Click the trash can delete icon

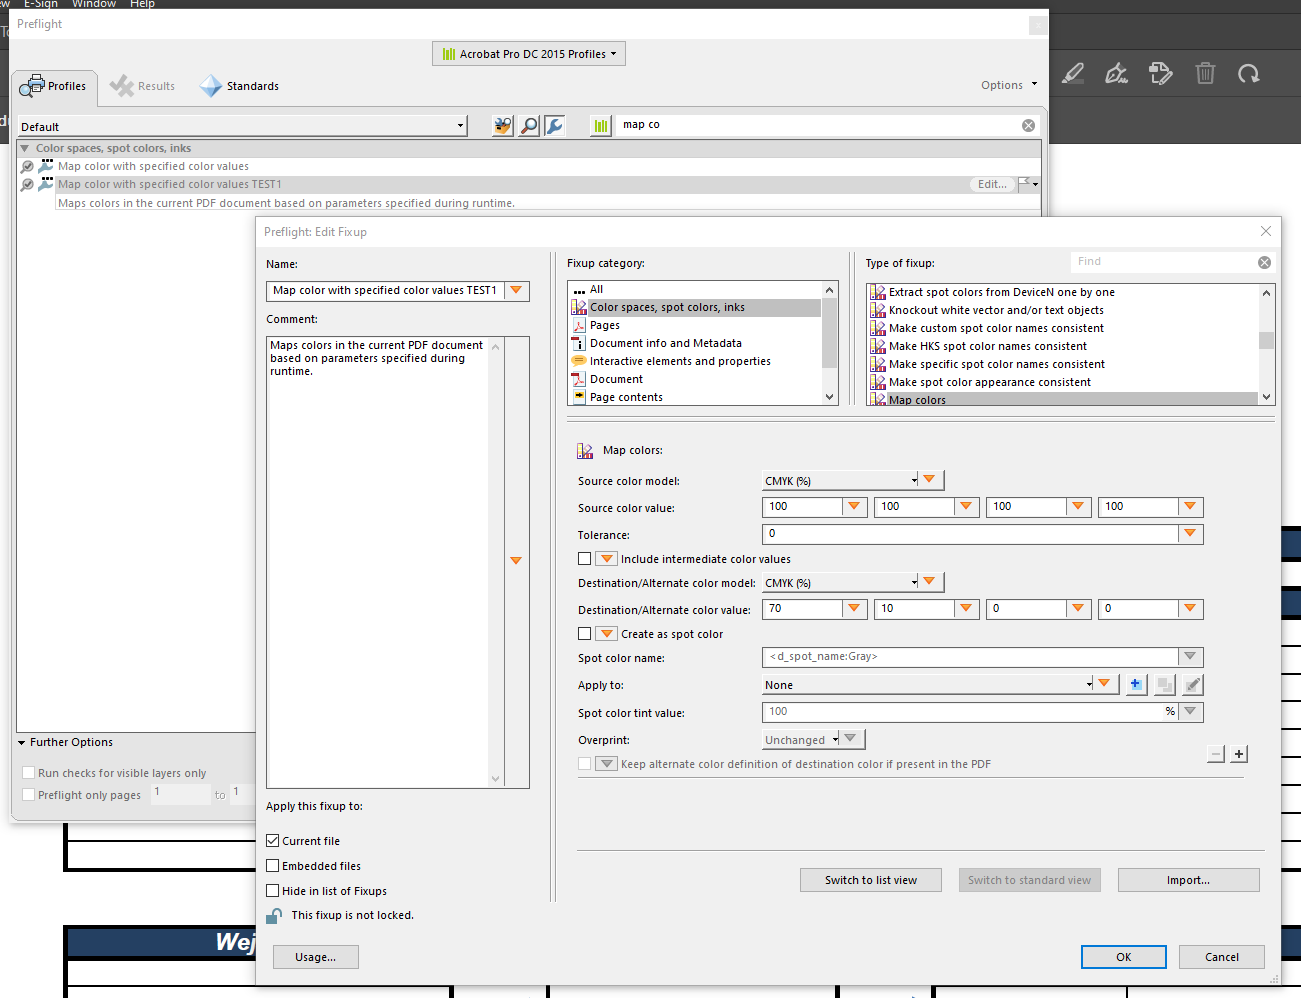pyautogui.click(x=1205, y=74)
